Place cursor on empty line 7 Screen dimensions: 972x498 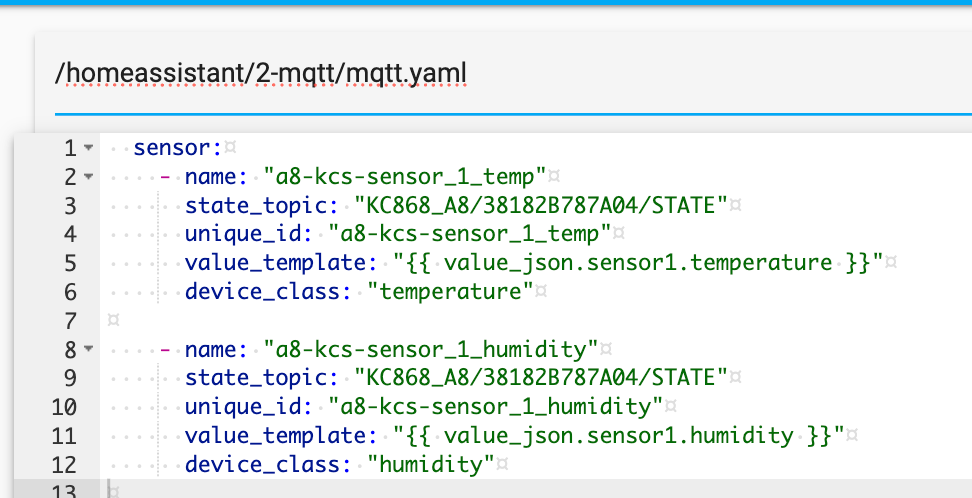click(300, 321)
